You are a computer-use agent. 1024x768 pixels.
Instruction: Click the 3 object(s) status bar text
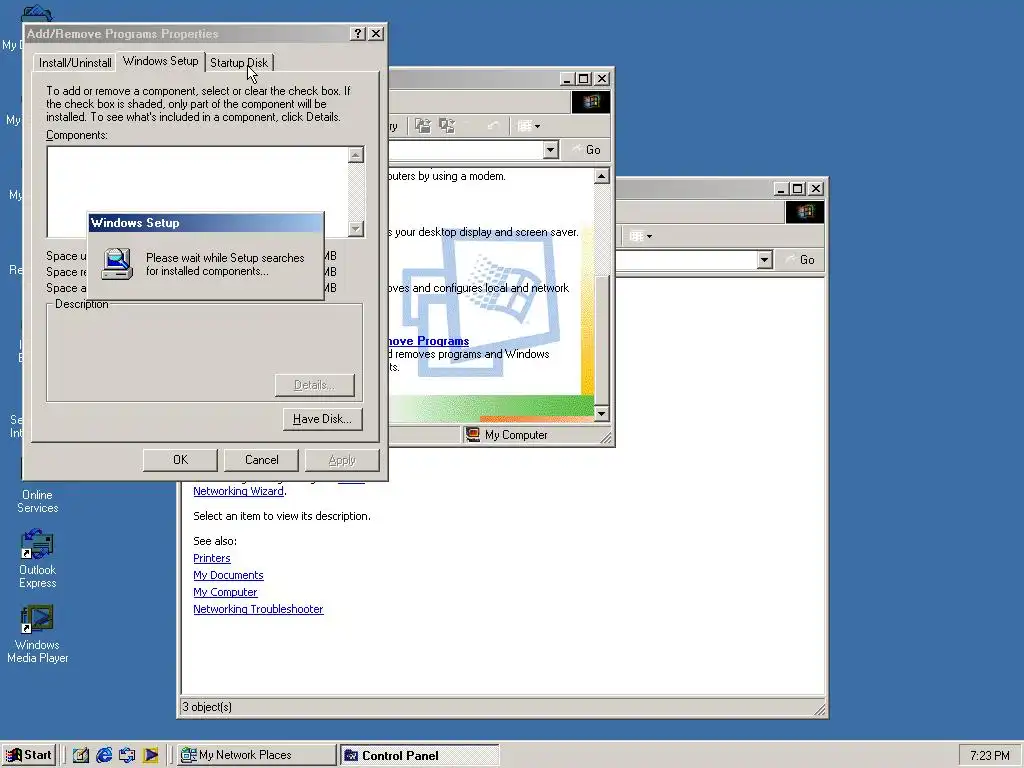[207, 707]
